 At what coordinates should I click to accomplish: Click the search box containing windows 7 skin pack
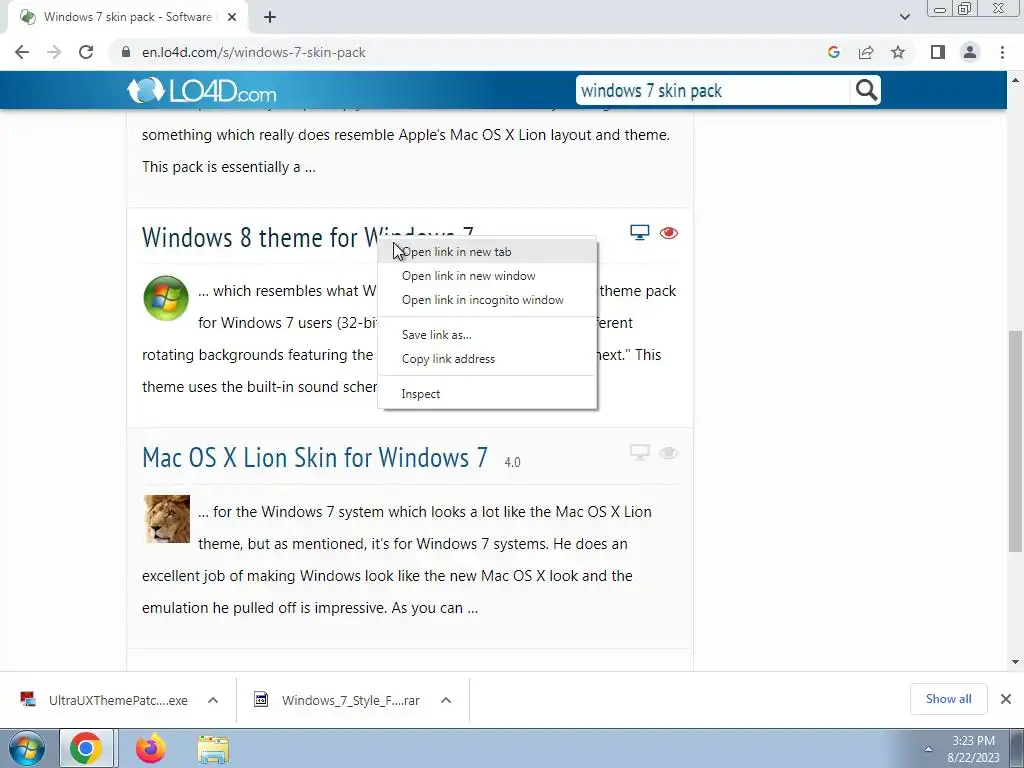pos(713,90)
